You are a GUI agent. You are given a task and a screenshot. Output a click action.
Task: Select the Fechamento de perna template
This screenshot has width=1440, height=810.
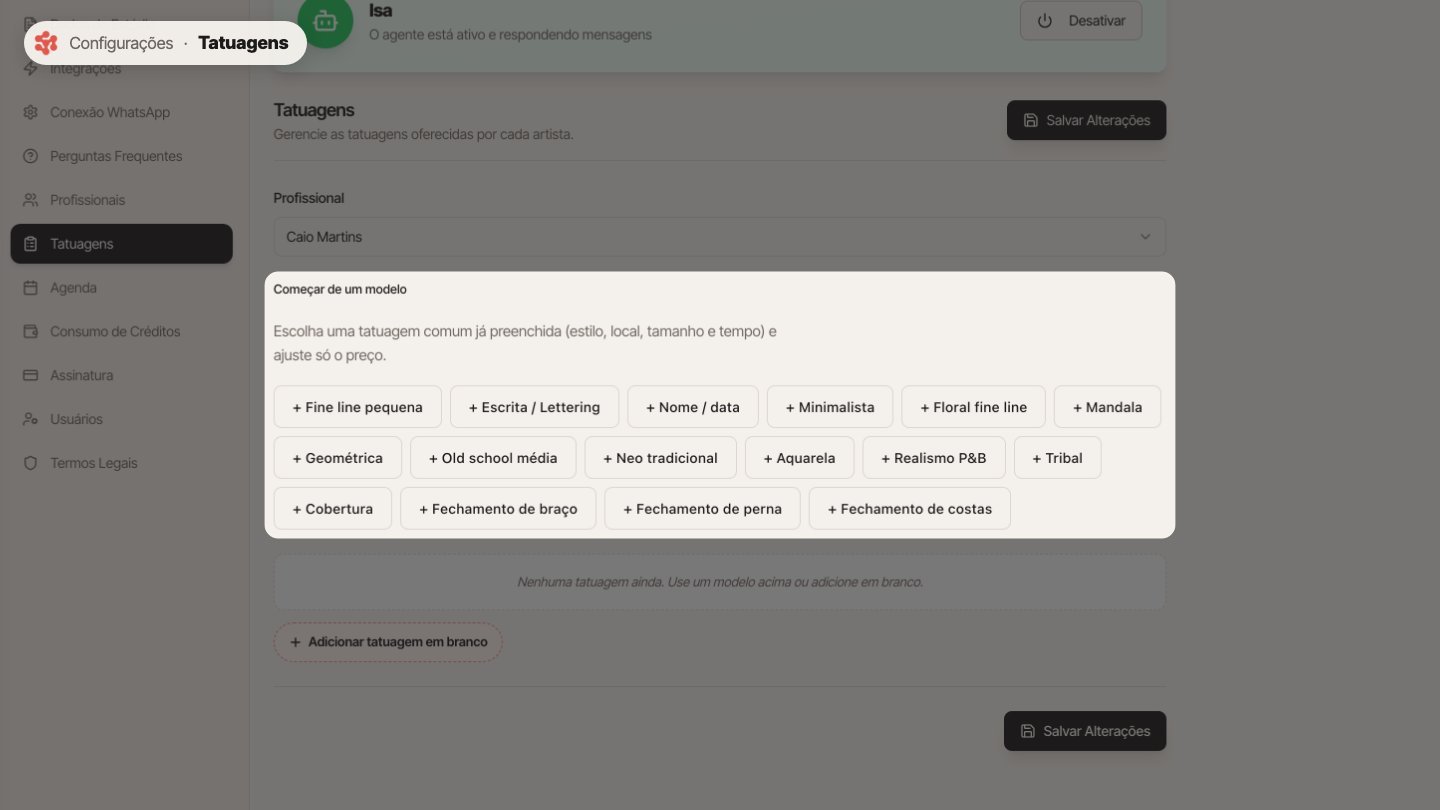click(703, 509)
